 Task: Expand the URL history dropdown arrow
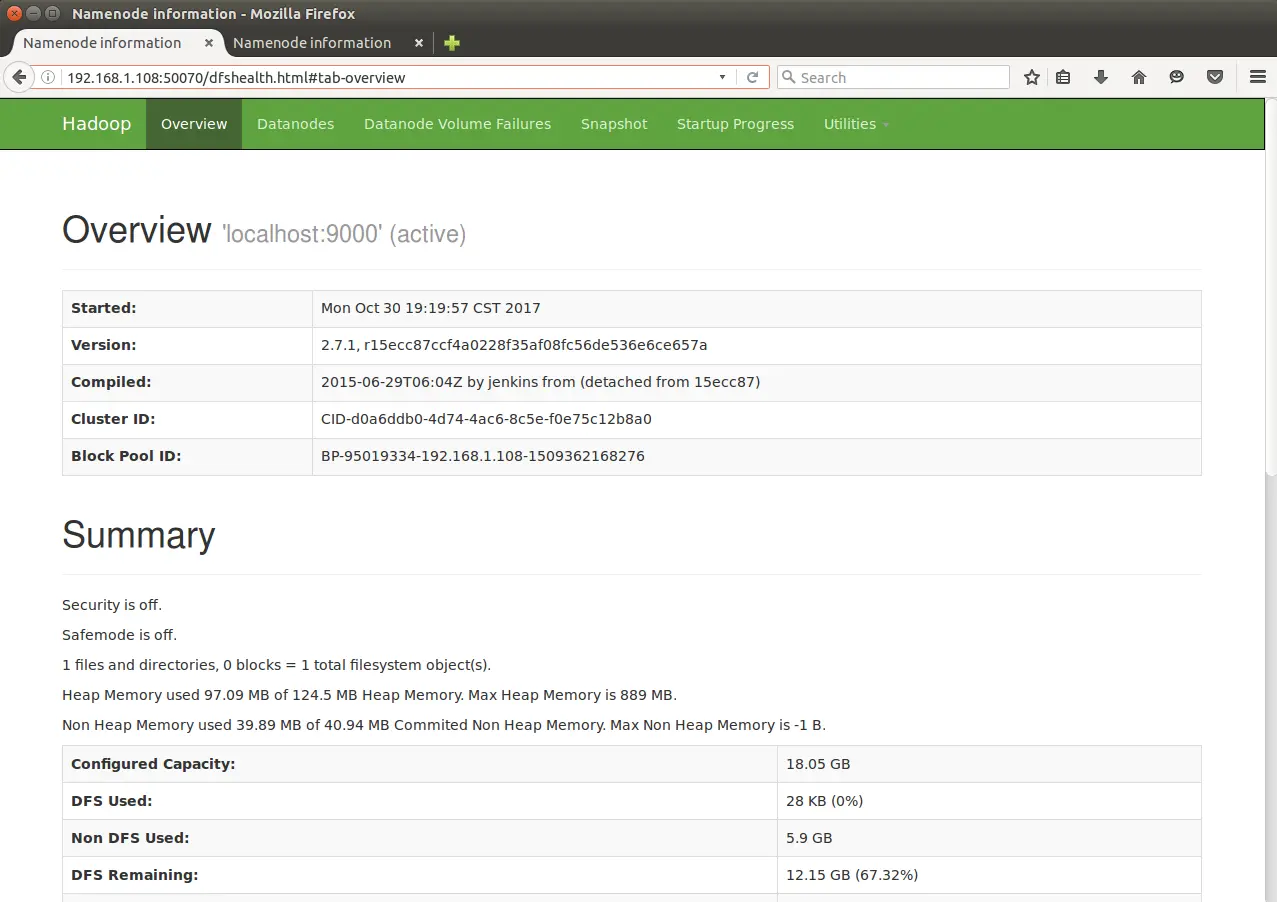point(723,77)
